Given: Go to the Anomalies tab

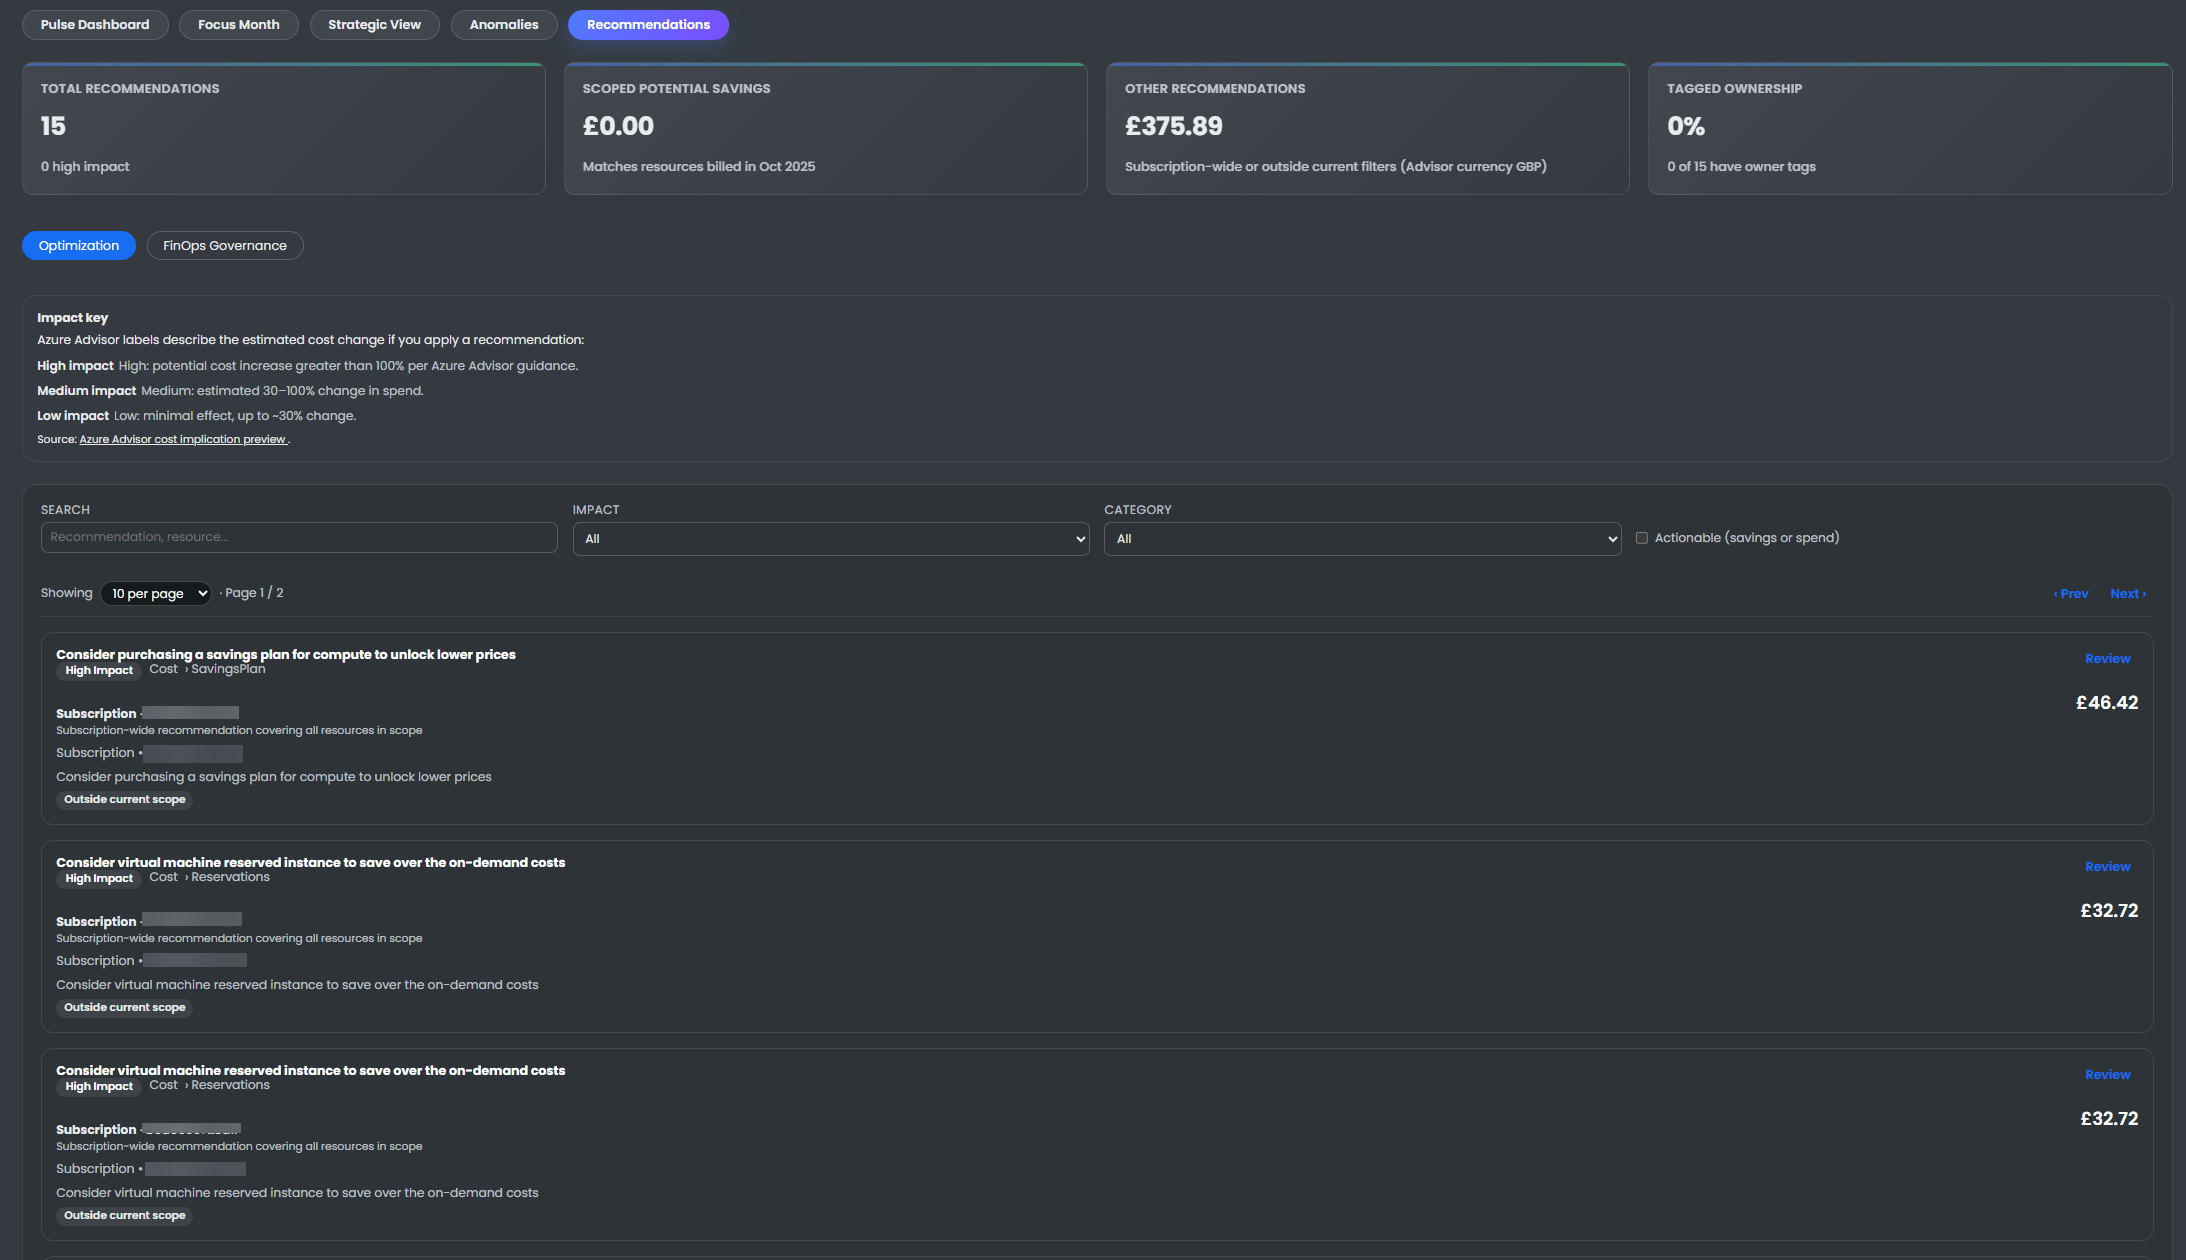Looking at the screenshot, I should click(504, 25).
